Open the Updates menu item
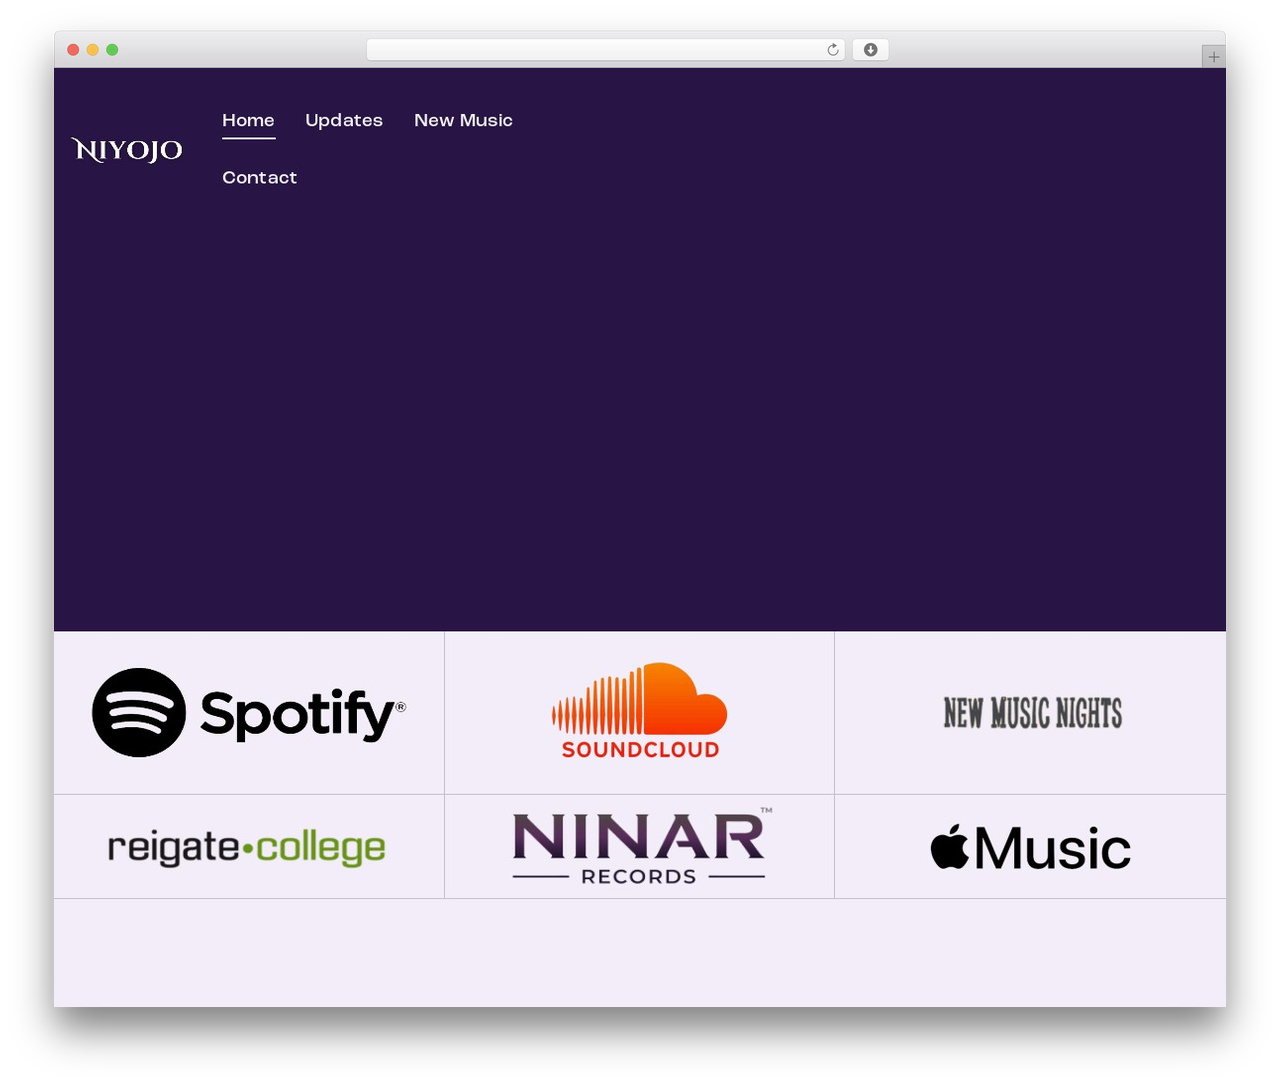1280x1084 pixels. point(344,120)
